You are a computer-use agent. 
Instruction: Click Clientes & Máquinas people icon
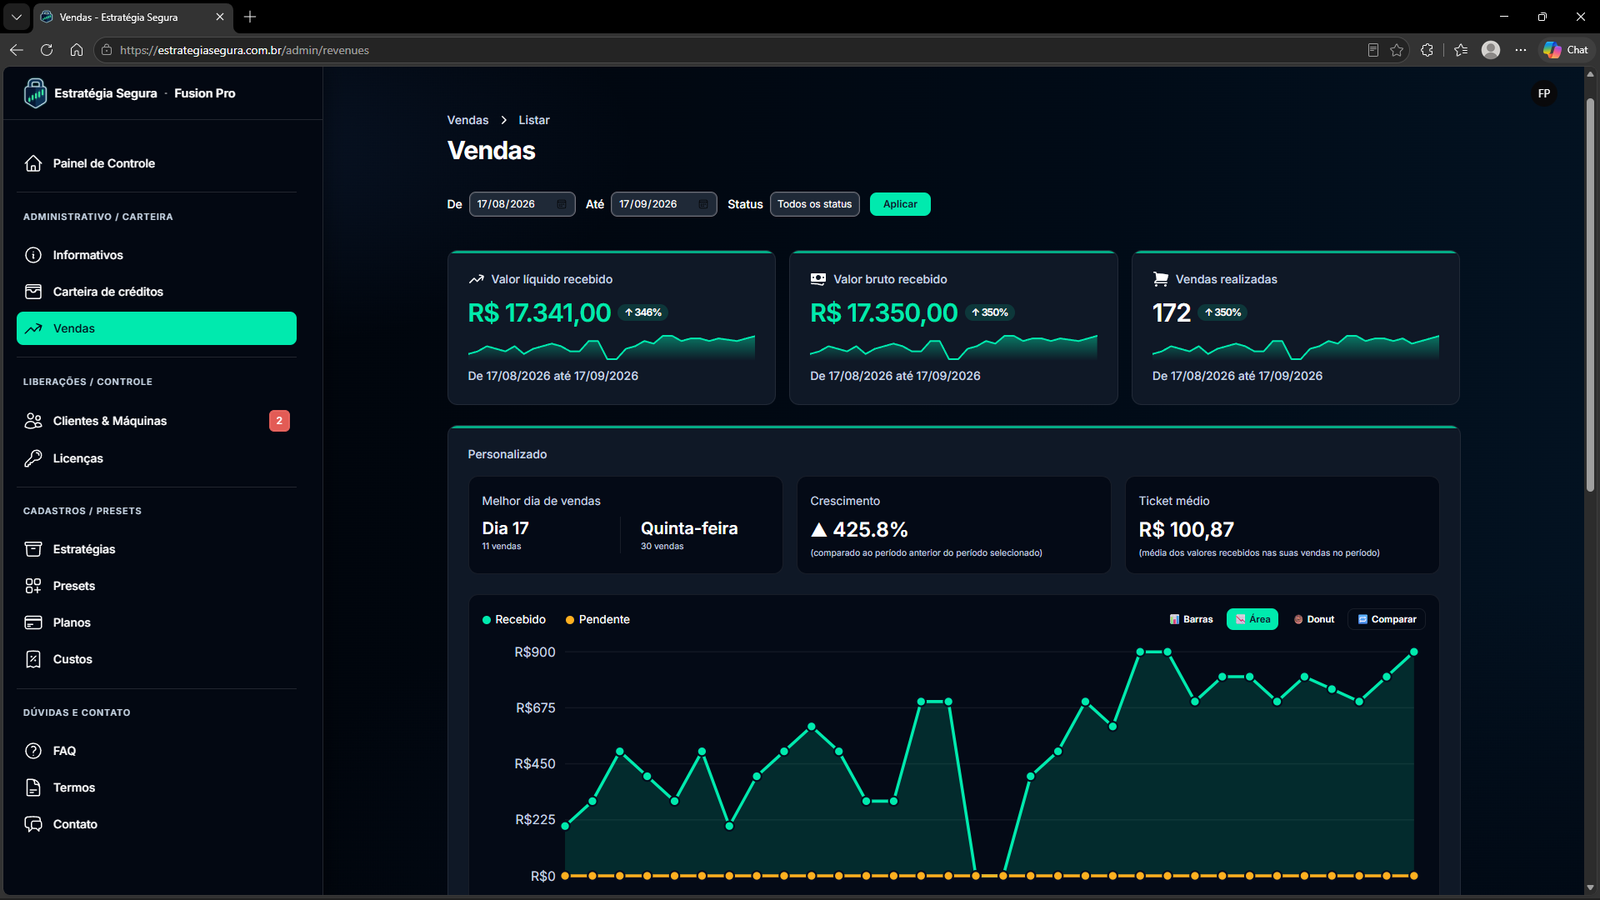coord(33,421)
